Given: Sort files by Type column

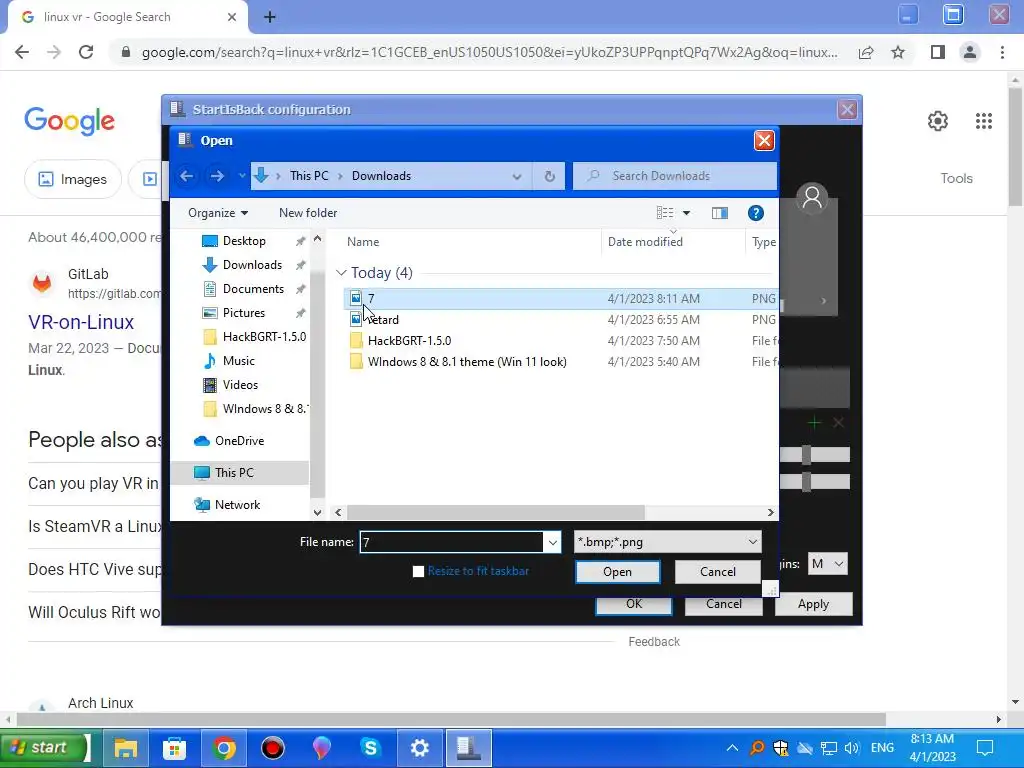Looking at the screenshot, I should pos(763,242).
